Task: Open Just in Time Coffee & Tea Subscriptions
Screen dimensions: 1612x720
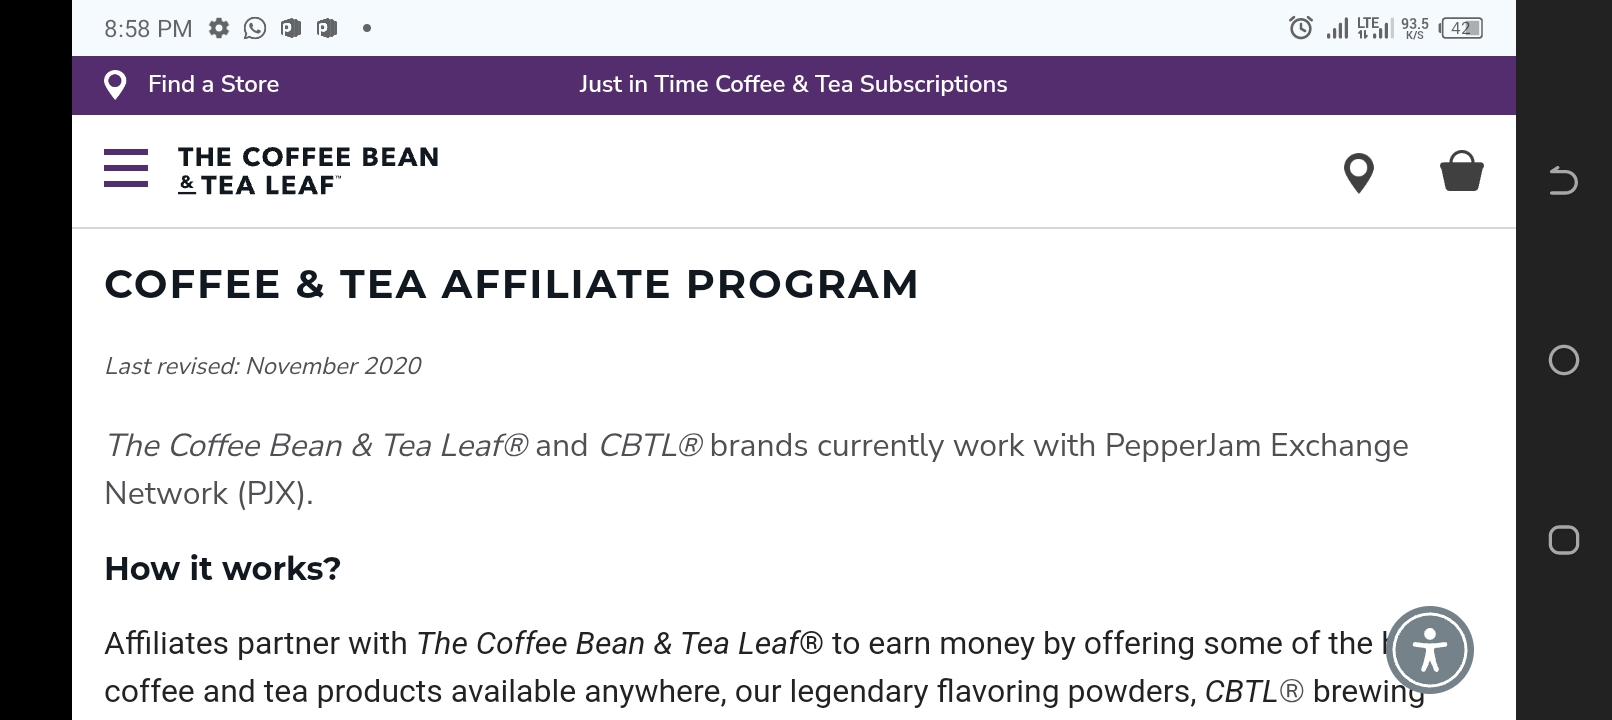Action: pos(793,84)
